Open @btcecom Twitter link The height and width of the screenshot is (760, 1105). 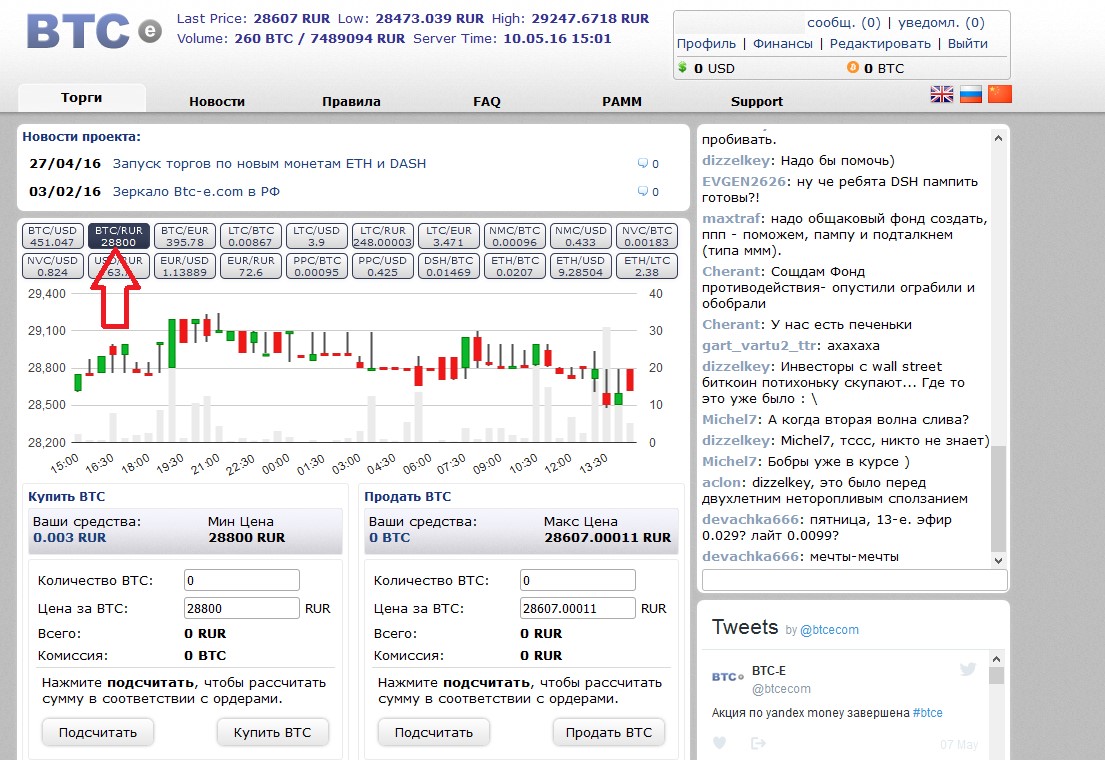pos(829,630)
